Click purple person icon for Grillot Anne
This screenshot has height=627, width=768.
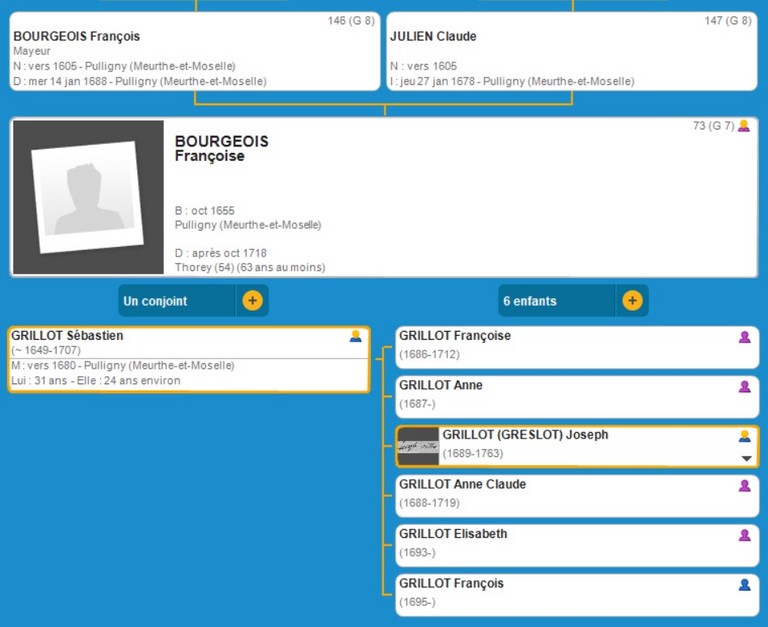(744, 387)
